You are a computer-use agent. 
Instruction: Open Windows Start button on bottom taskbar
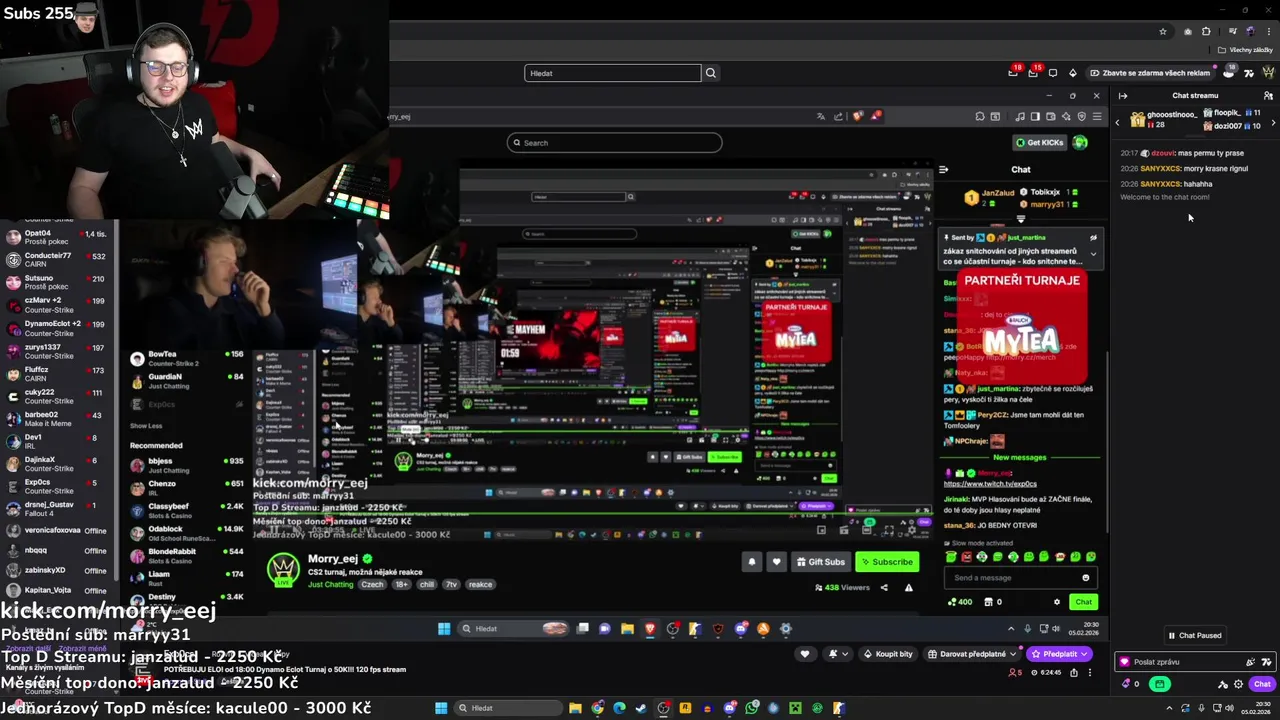[x=441, y=708]
